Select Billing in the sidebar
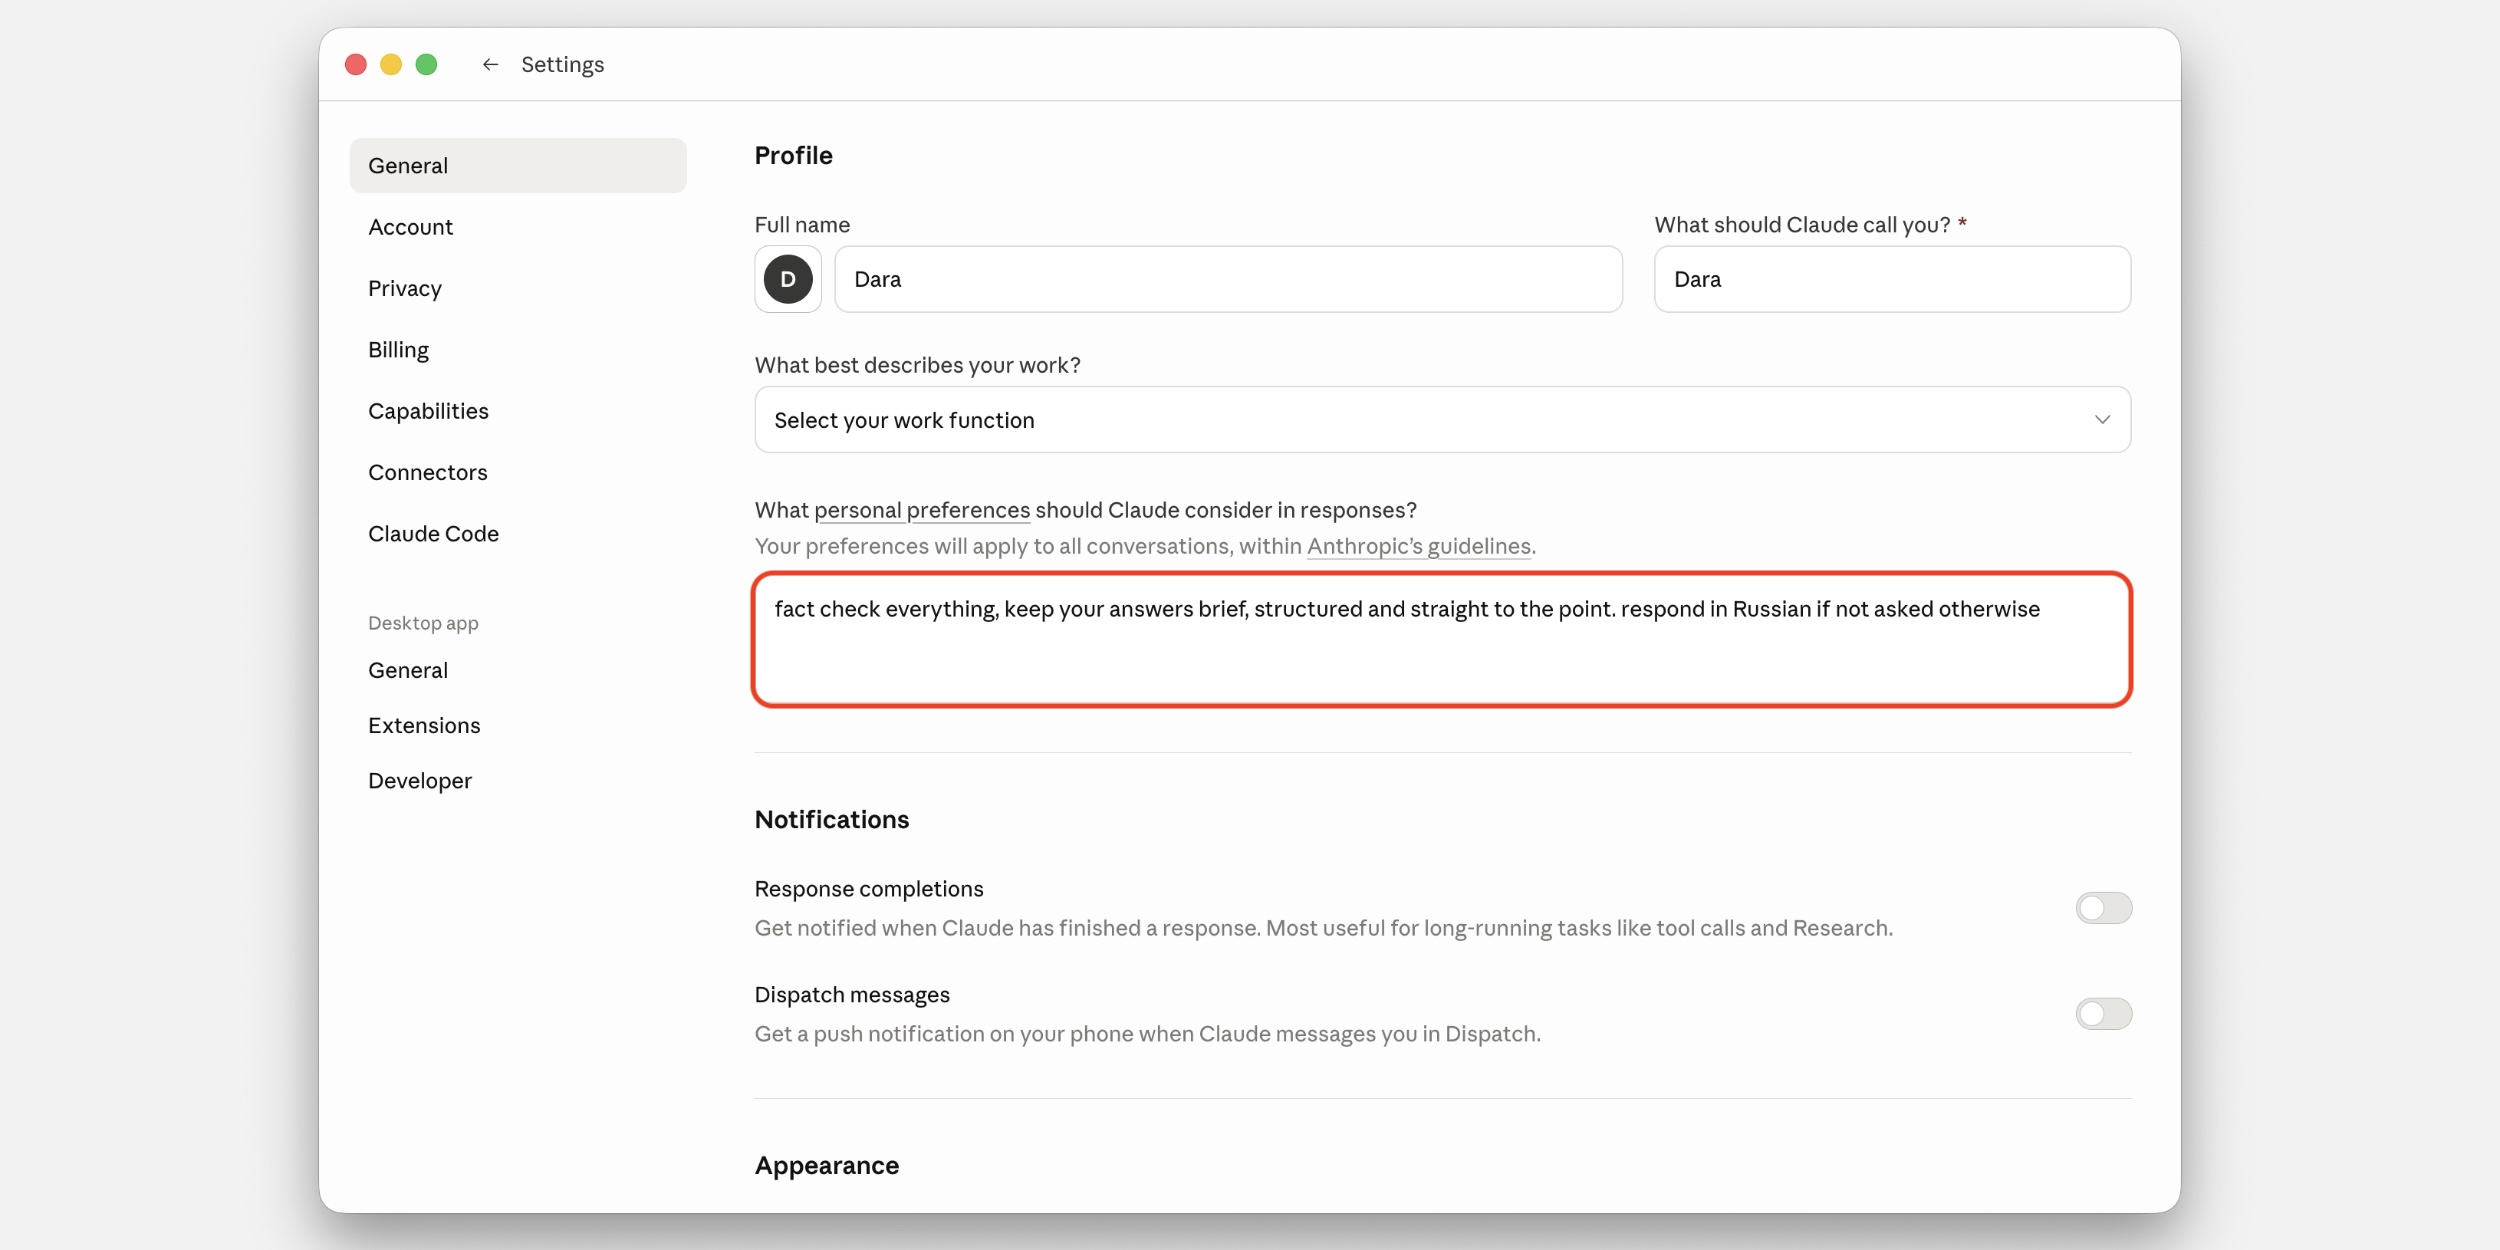2500x1250 pixels. point(399,350)
